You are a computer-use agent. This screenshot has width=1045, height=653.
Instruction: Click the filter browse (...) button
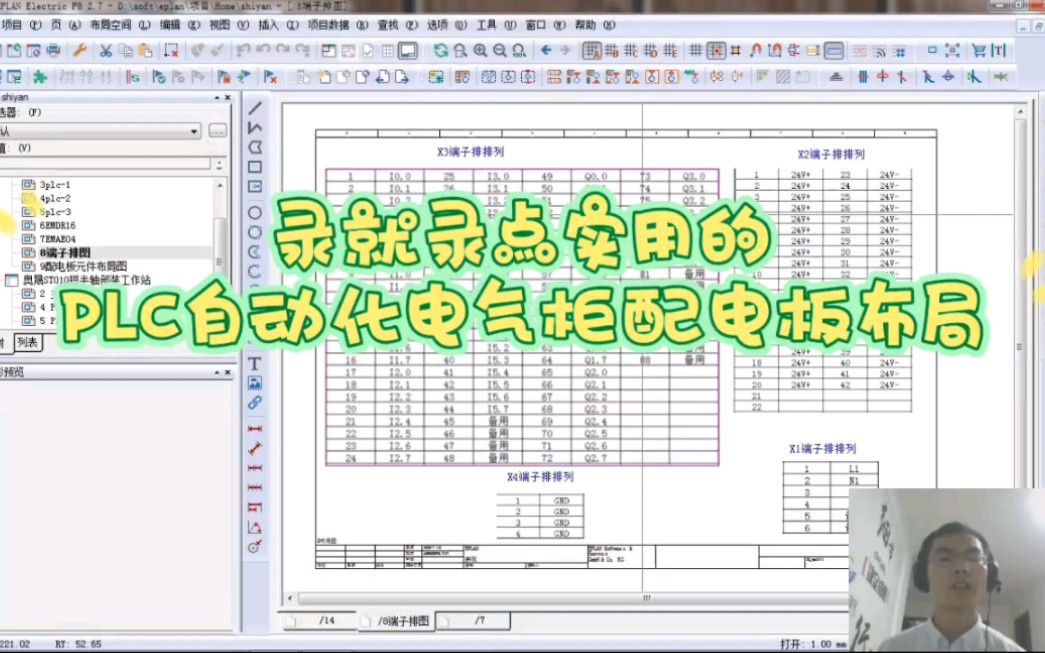tap(217, 131)
